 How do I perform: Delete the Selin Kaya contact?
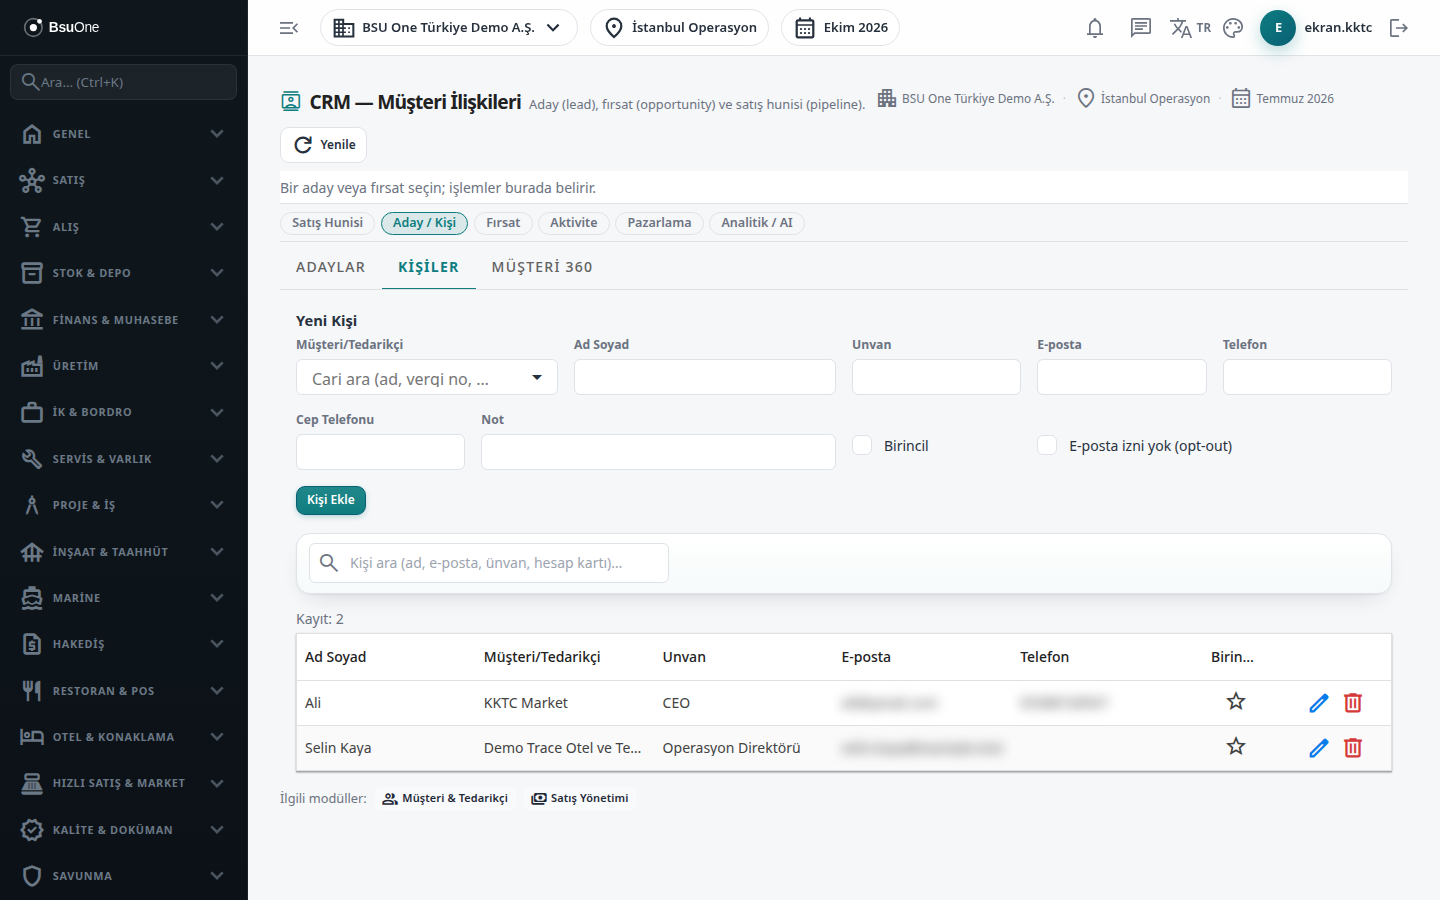(x=1353, y=748)
